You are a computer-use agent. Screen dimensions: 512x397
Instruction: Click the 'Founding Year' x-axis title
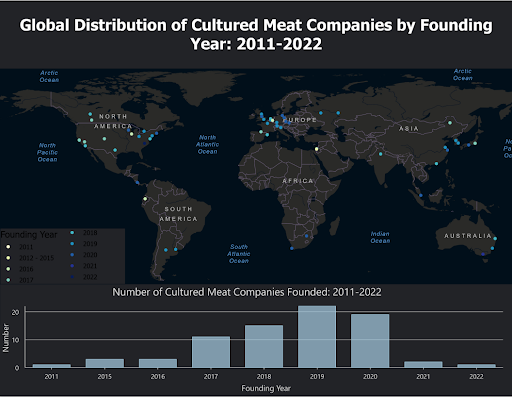click(x=266, y=388)
